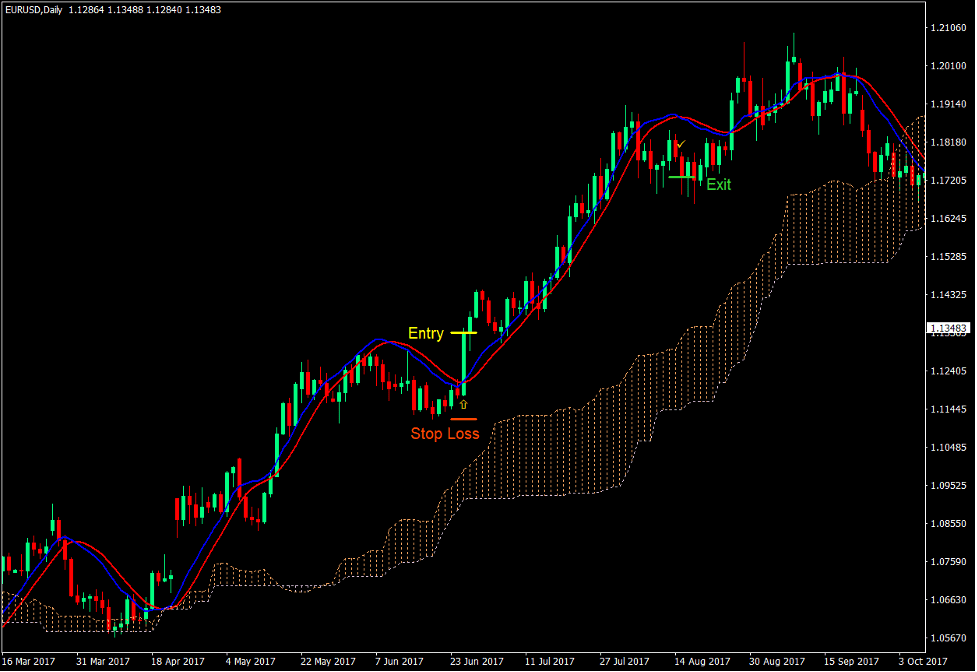The width and height of the screenshot is (977, 672).
Task: Select the yellow Entry horizontal line marker
Action: click(463, 332)
